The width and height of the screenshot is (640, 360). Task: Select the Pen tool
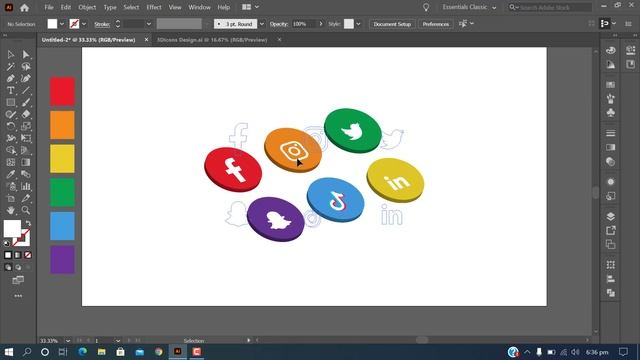11,78
